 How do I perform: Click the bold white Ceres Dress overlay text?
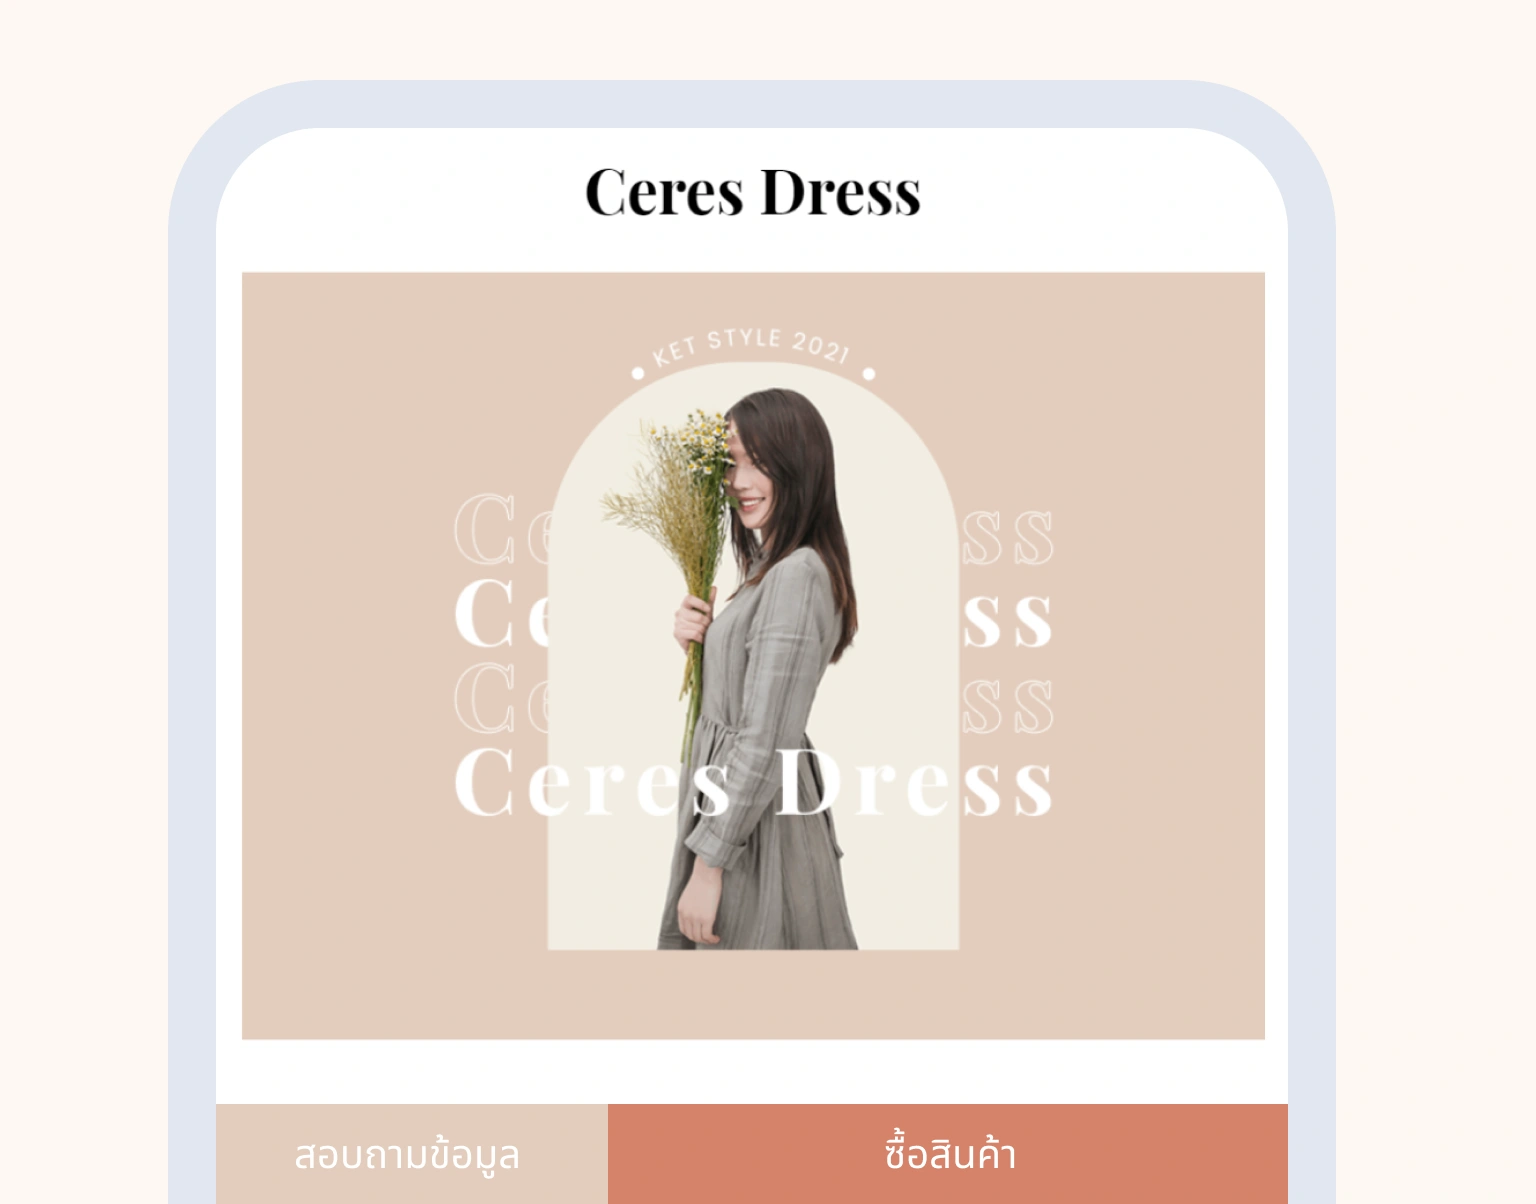tap(752, 783)
